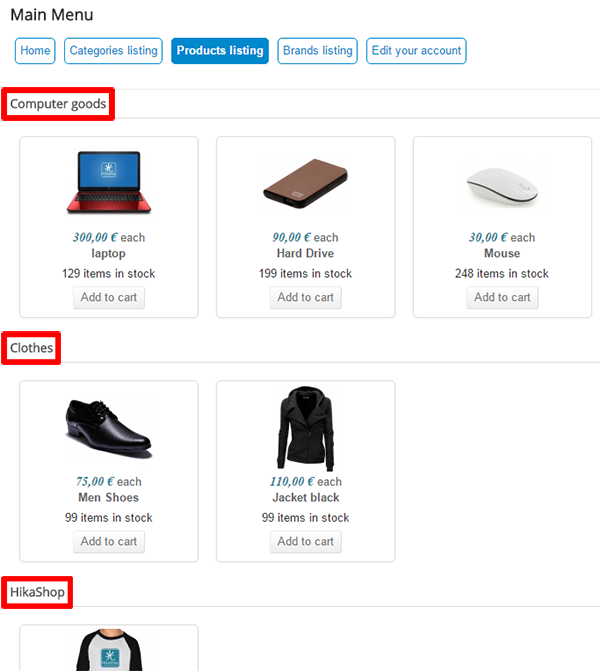Add the Hard Drive to cart
Screen dimensions: 600x671
(x=305, y=297)
